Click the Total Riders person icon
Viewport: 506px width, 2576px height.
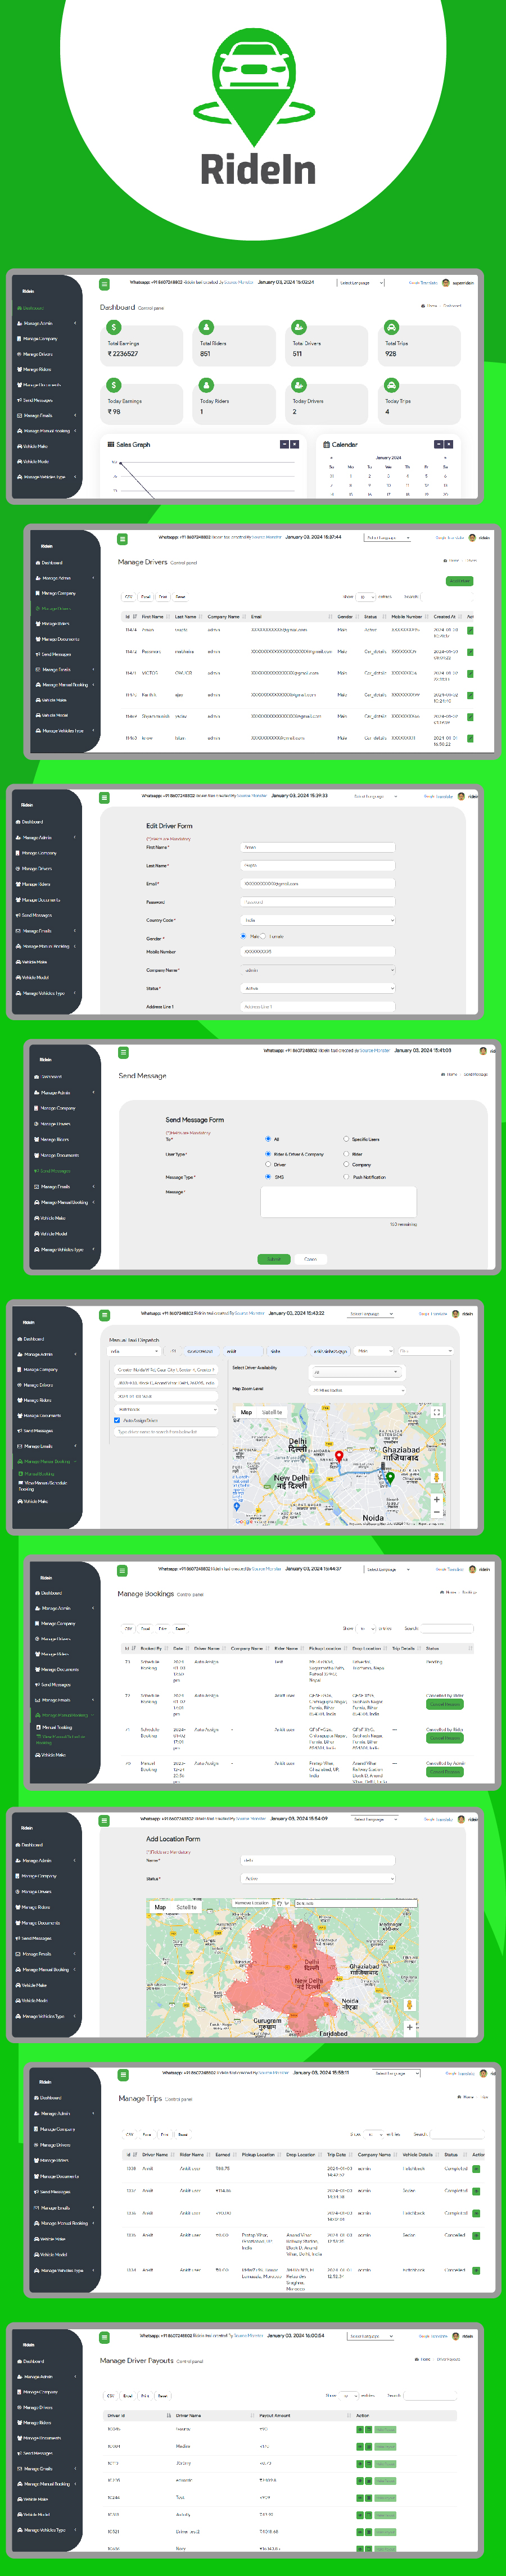(206, 327)
